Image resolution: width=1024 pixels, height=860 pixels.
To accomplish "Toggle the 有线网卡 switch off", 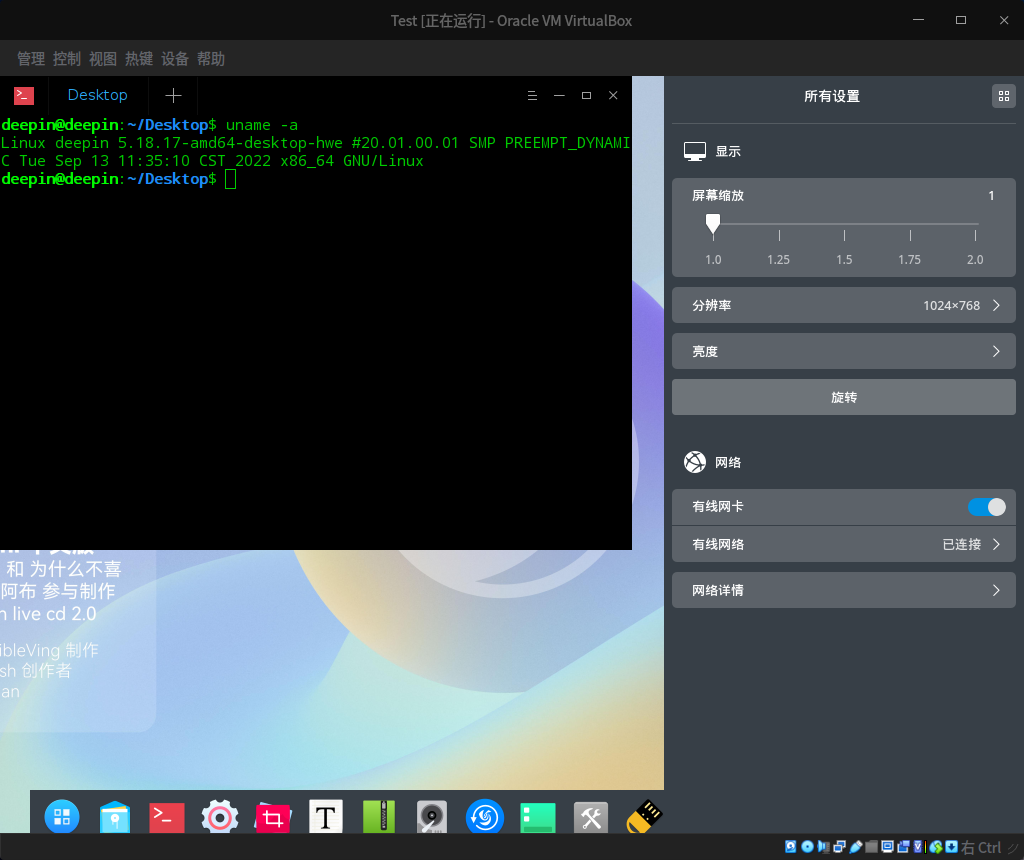I will click(x=986, y=507).
